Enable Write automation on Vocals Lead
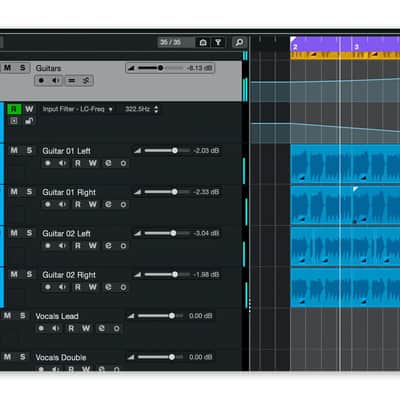This screenshot has height=400, width=400. click(x=86, y=328)
